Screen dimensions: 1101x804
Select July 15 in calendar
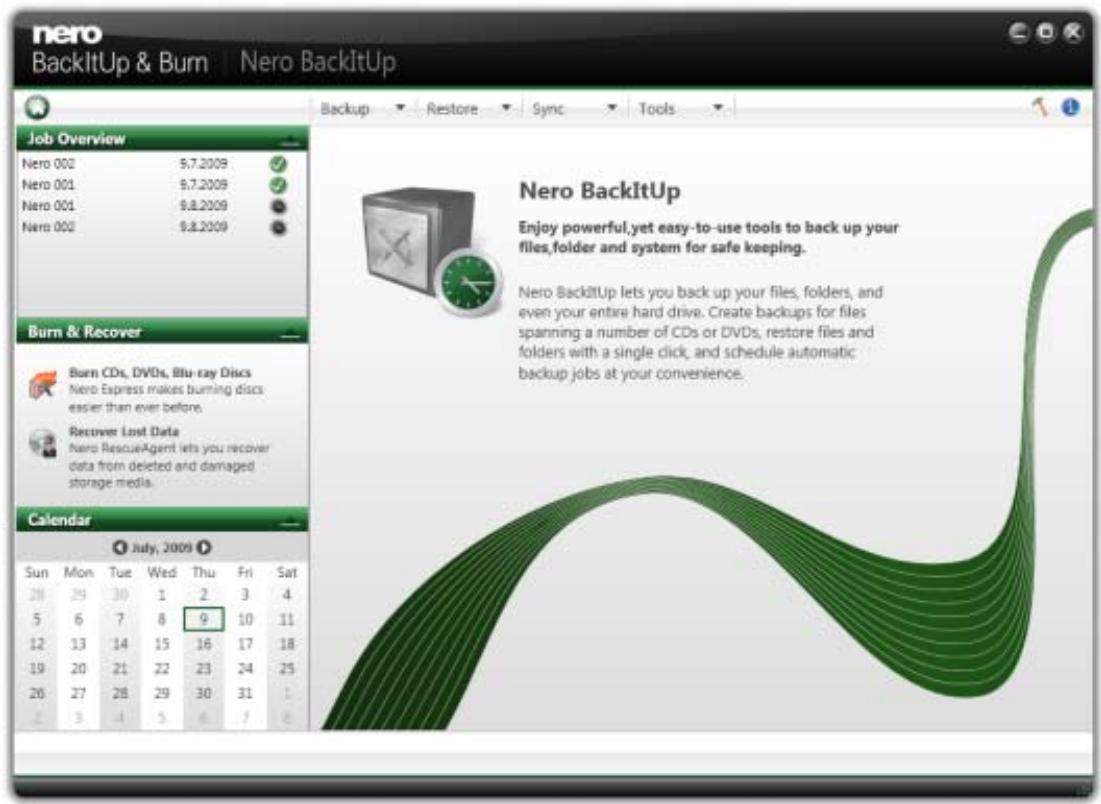[162, 644]
